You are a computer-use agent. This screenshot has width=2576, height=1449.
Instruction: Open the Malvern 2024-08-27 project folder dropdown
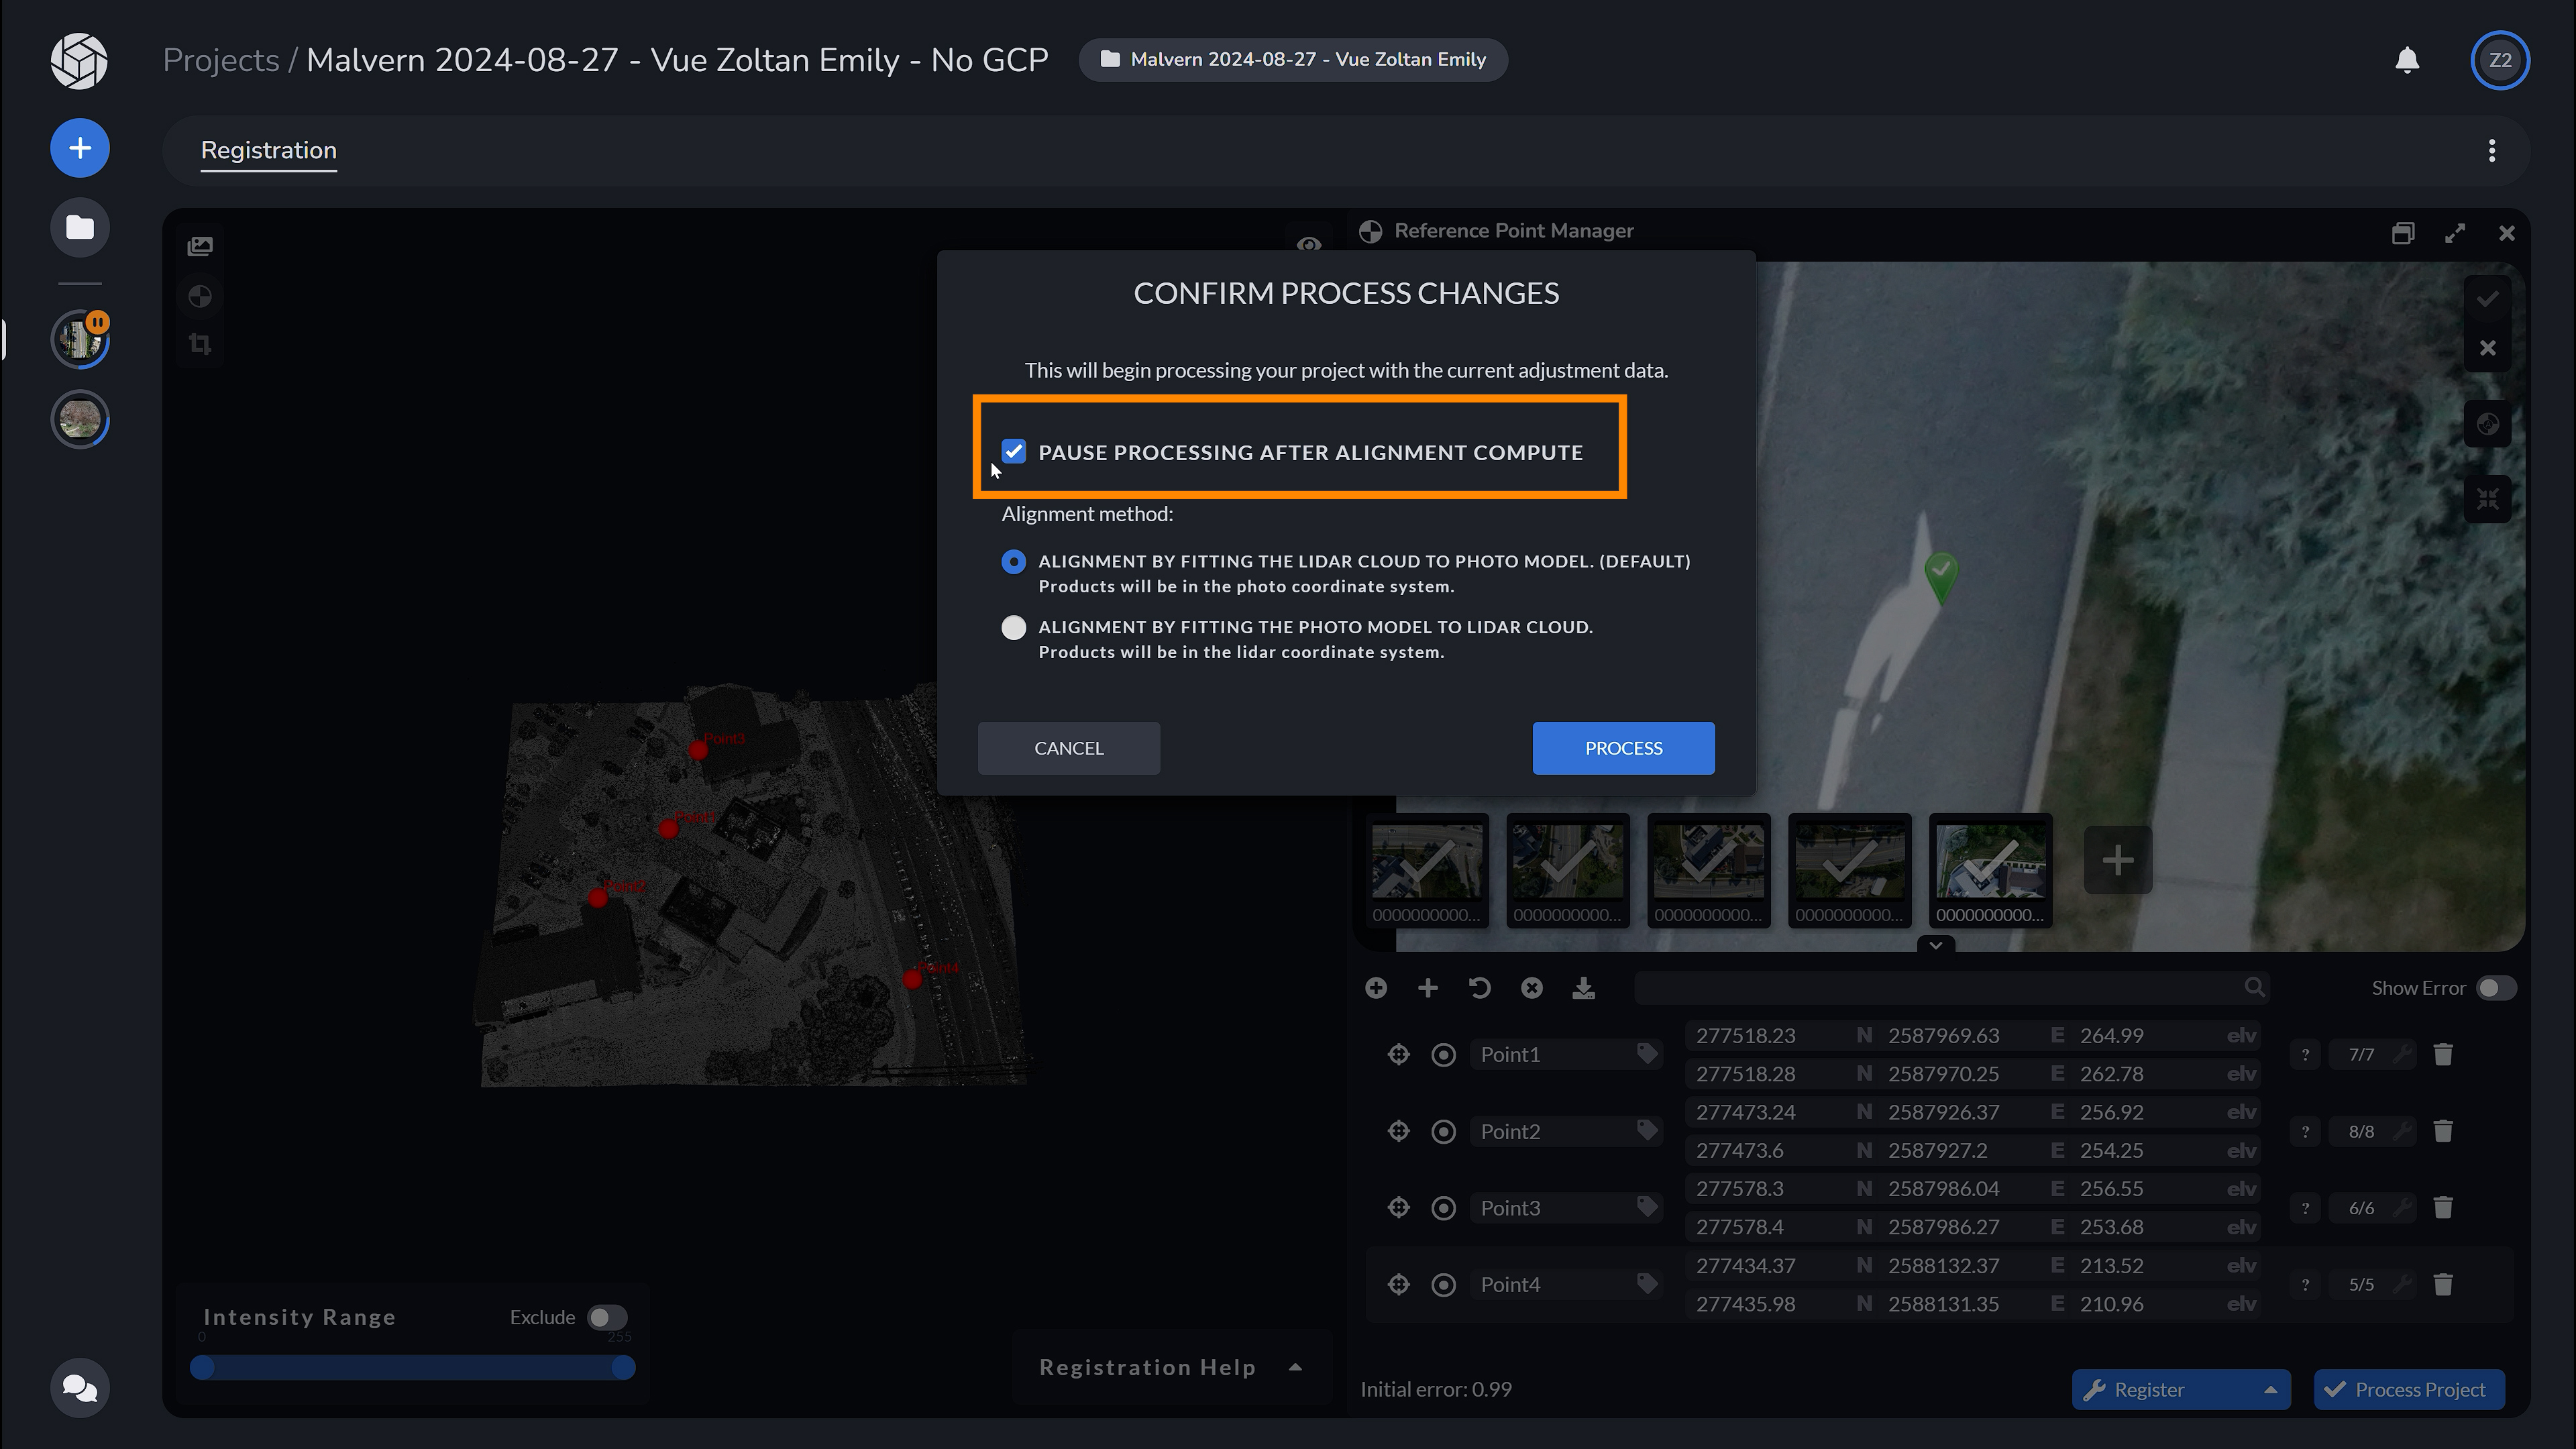[1292, 59]
